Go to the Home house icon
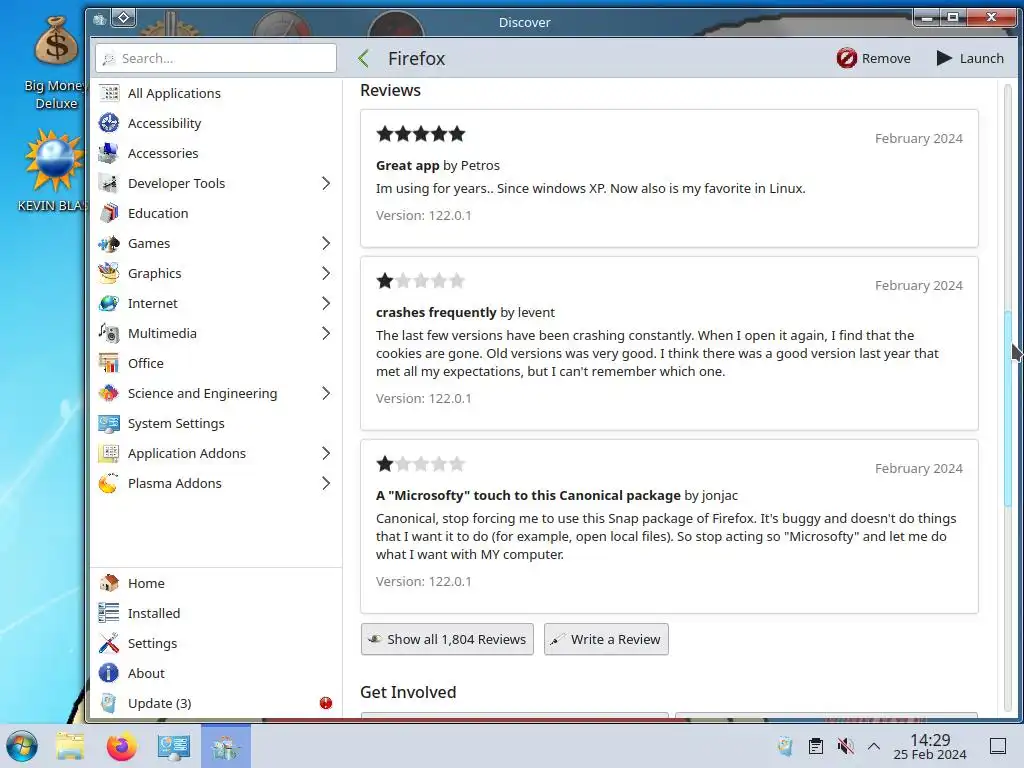The width and height of the screenshot is (1024, 768). tap(109, 583)
